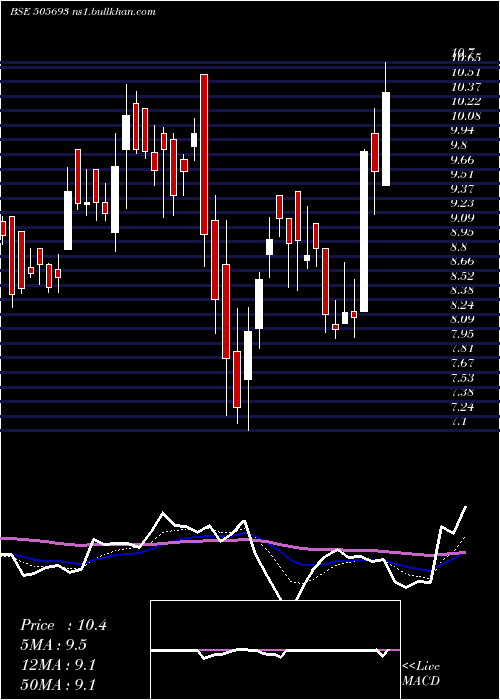This screenshot has width=500, height=700.
Task: Click the Price : 10.4 readout
Action: click(63, 625)
